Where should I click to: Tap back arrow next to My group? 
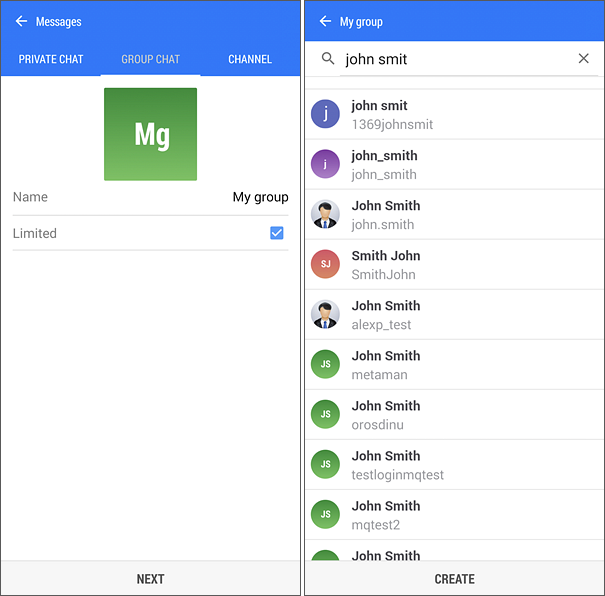point(325,21)
